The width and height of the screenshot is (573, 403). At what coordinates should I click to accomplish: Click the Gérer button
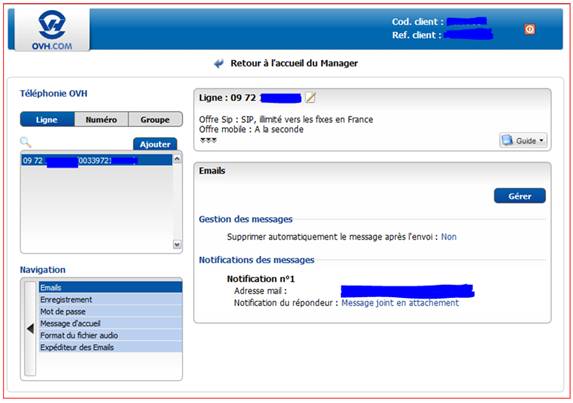[520, 196]
